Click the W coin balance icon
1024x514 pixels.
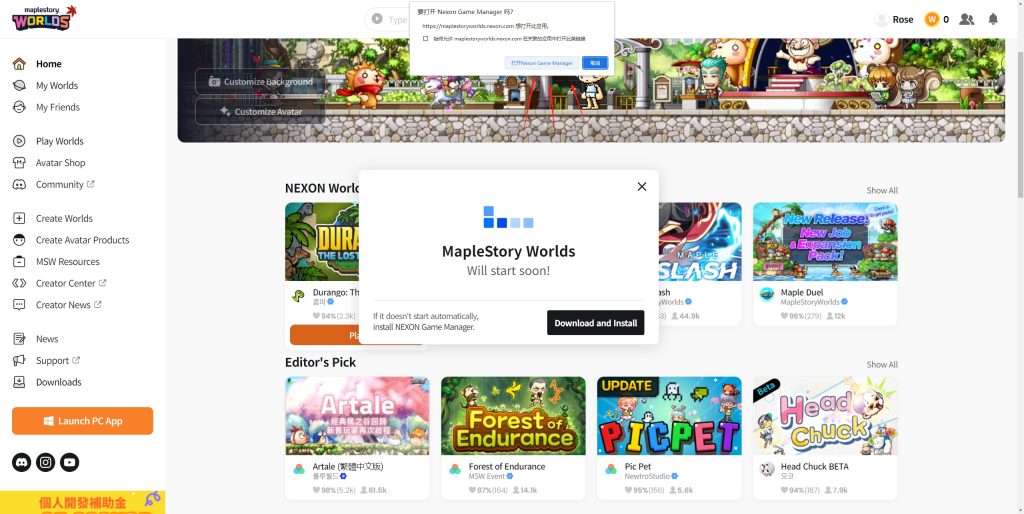point(931,20)
